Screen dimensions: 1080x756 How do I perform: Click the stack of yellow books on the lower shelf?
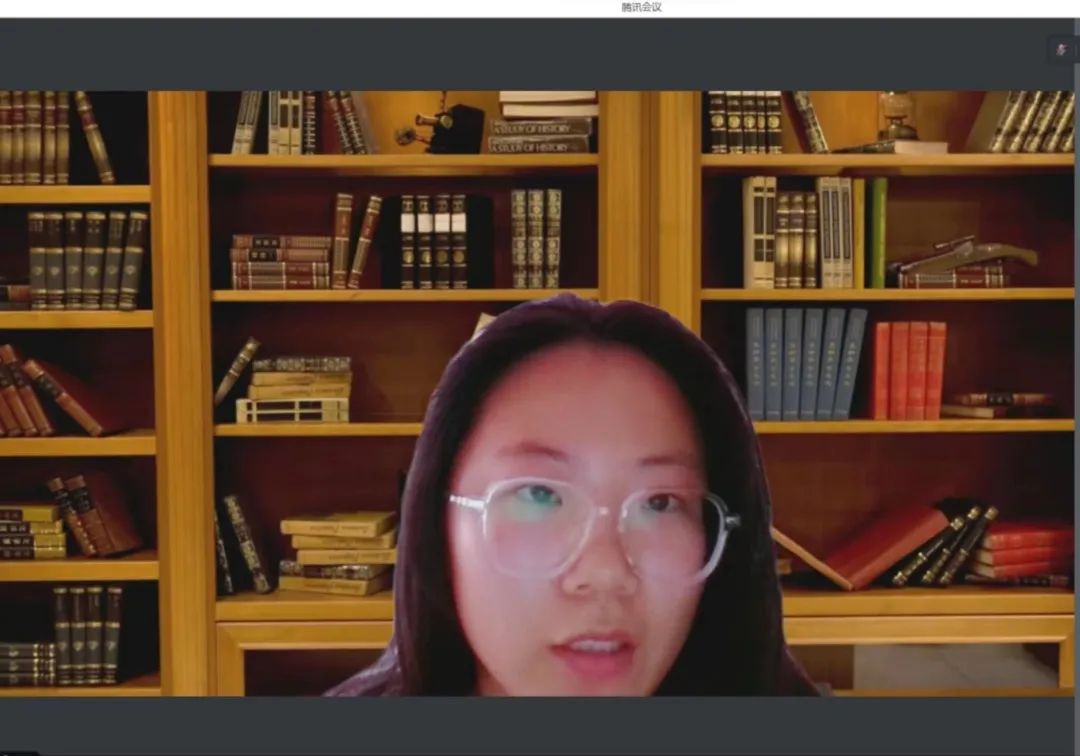pyautogui.click(x=338, y=548)
